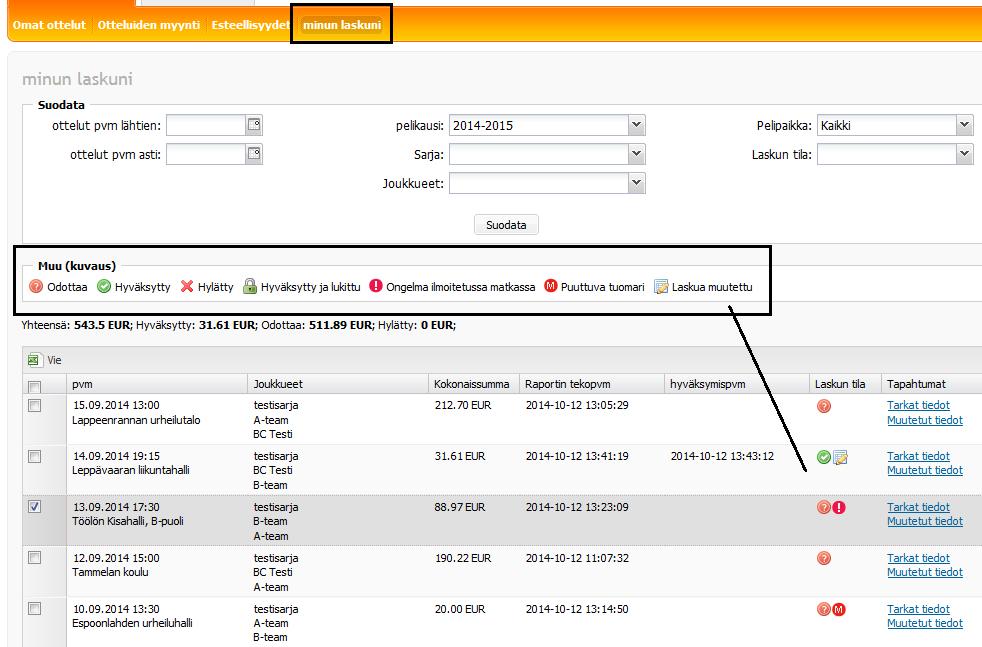
Task: Check the 15.09.2014 Lappeenrannan urheilutalo row
Action: tap(35, 405)
